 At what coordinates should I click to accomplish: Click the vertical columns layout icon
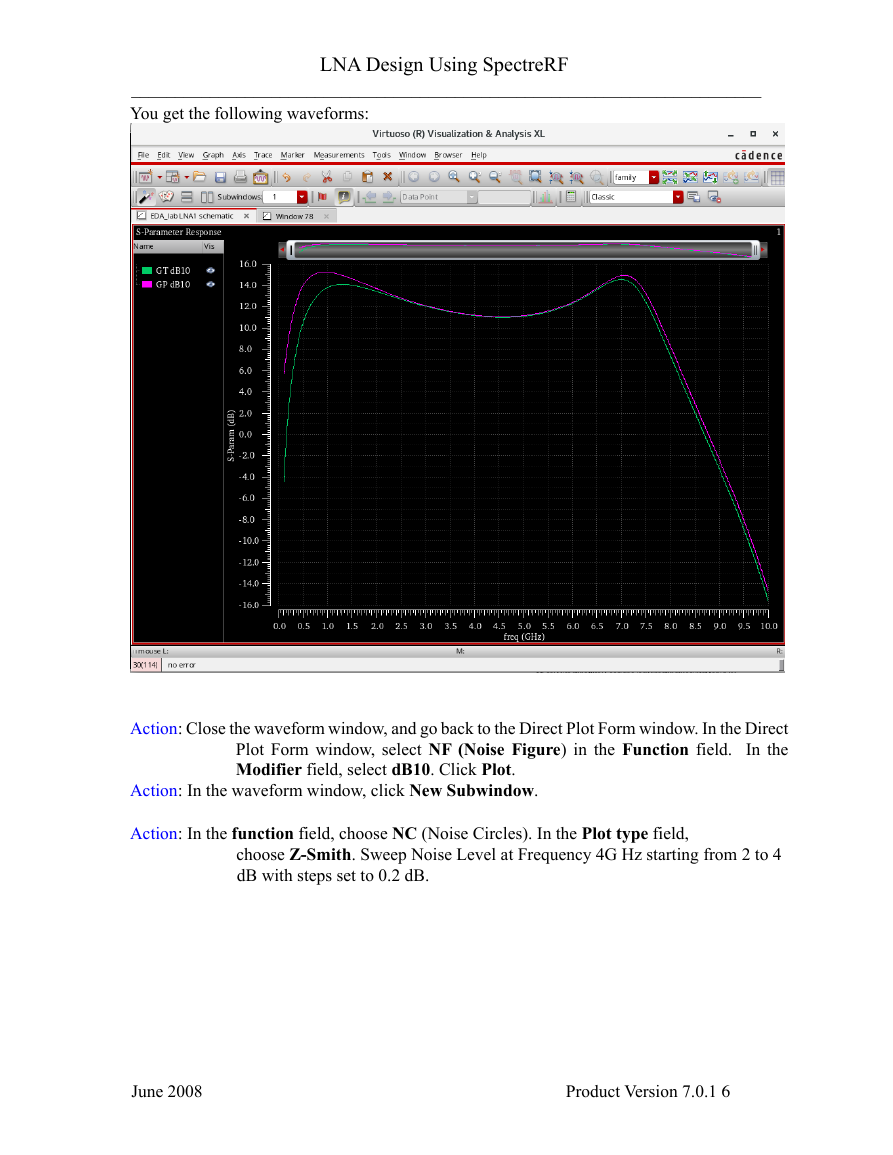pos(207,197)
